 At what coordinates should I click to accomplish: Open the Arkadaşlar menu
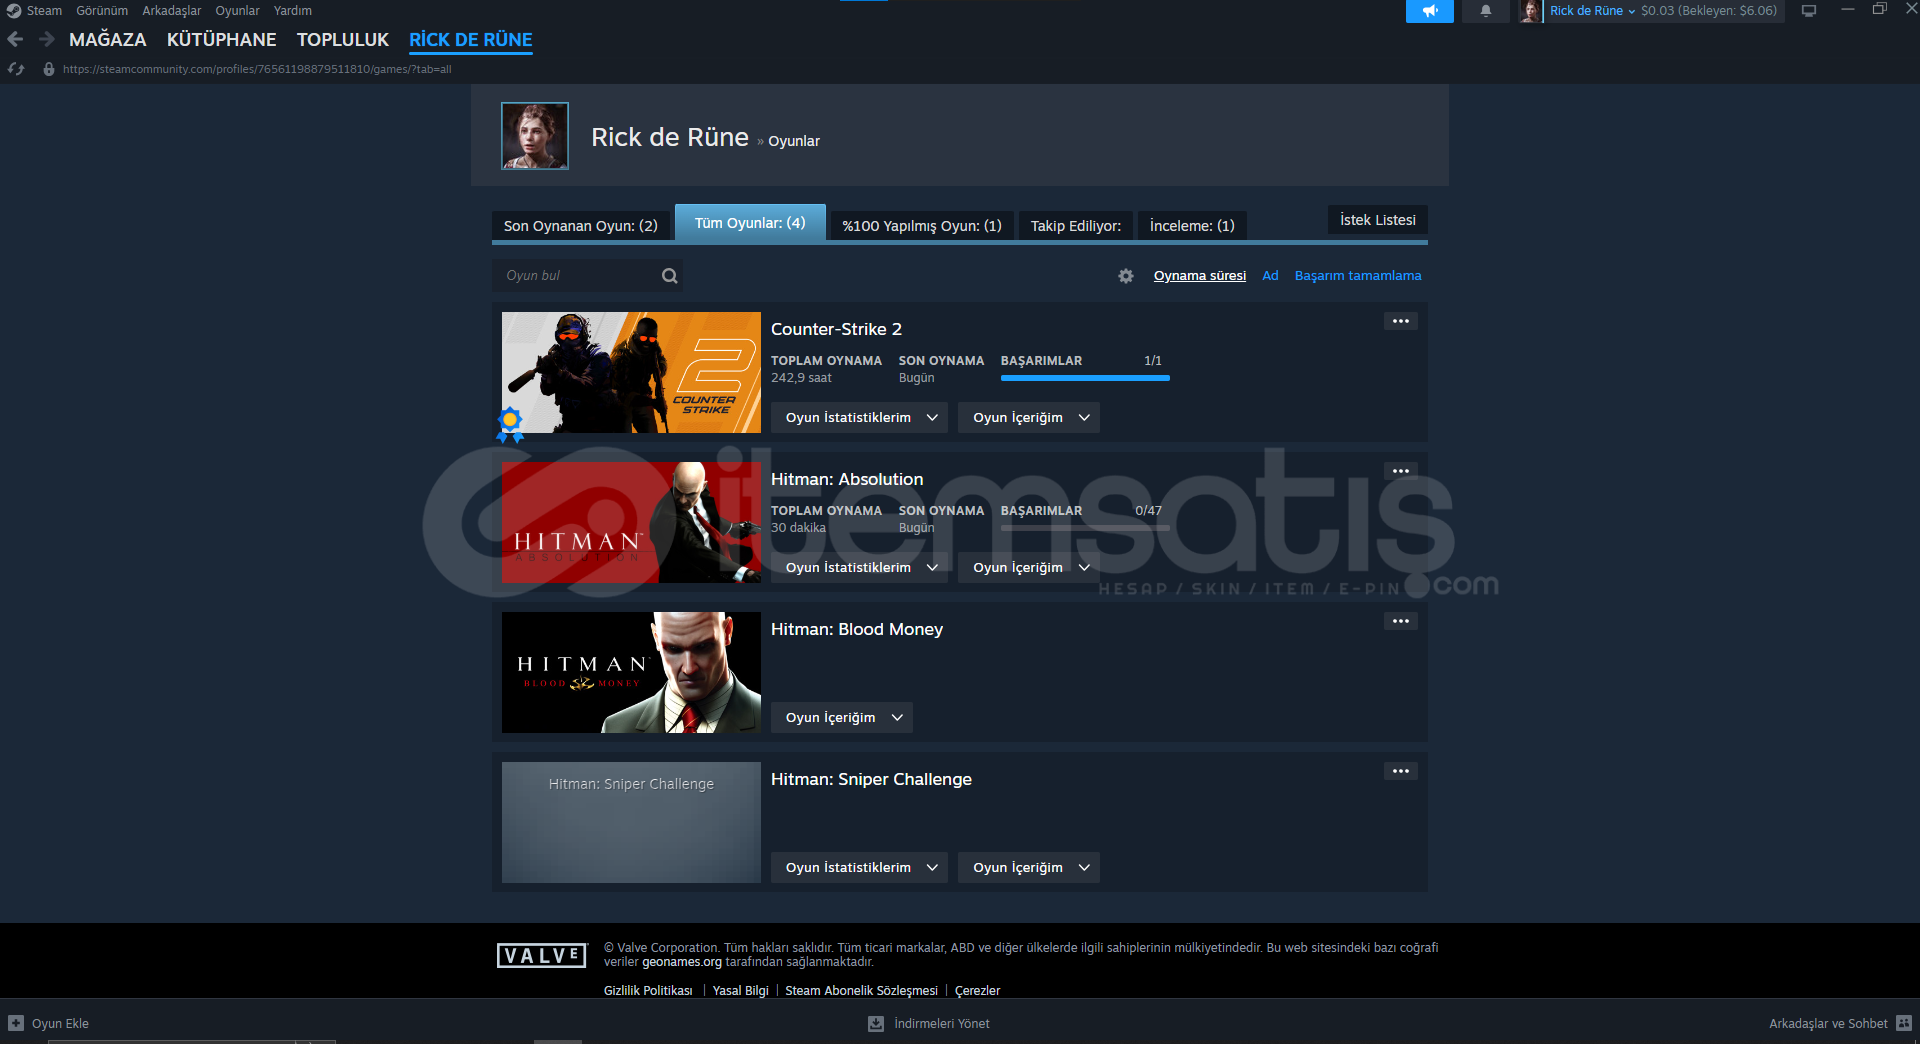tap(172, 11)
